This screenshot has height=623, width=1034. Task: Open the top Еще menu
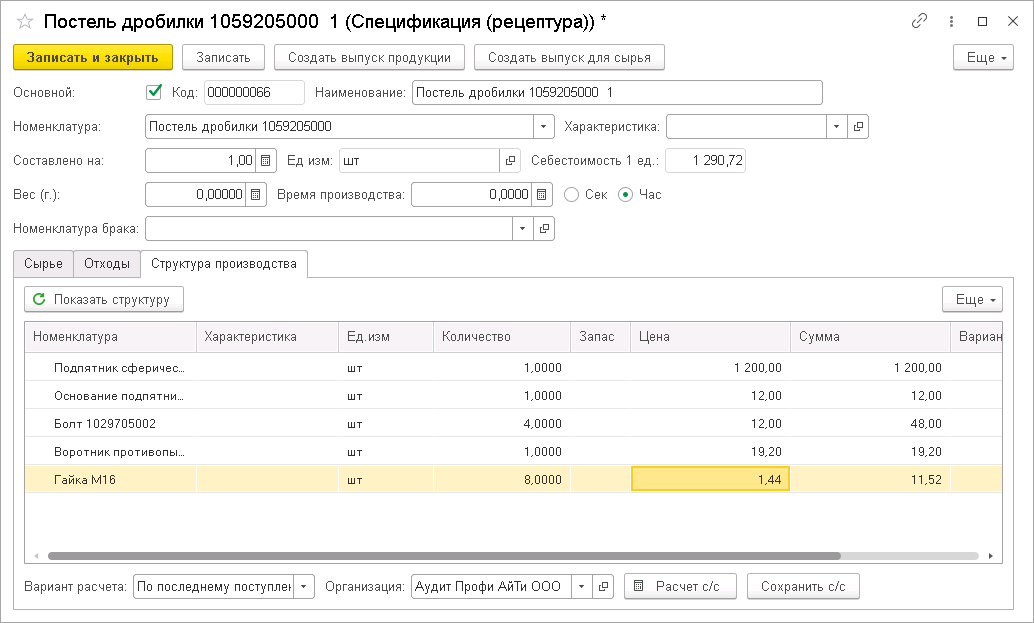pos(983,57)
